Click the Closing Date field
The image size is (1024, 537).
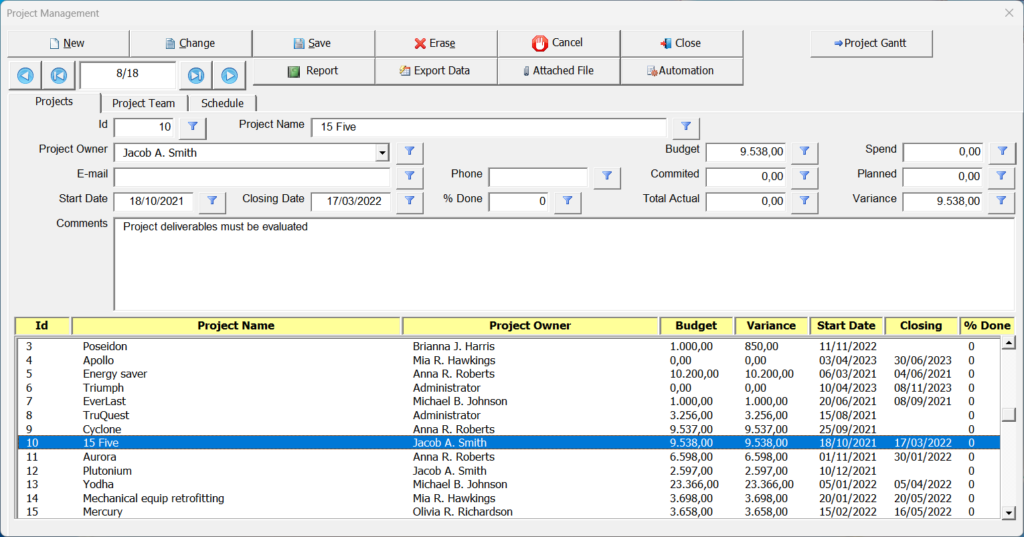click(x=351, y=201)
